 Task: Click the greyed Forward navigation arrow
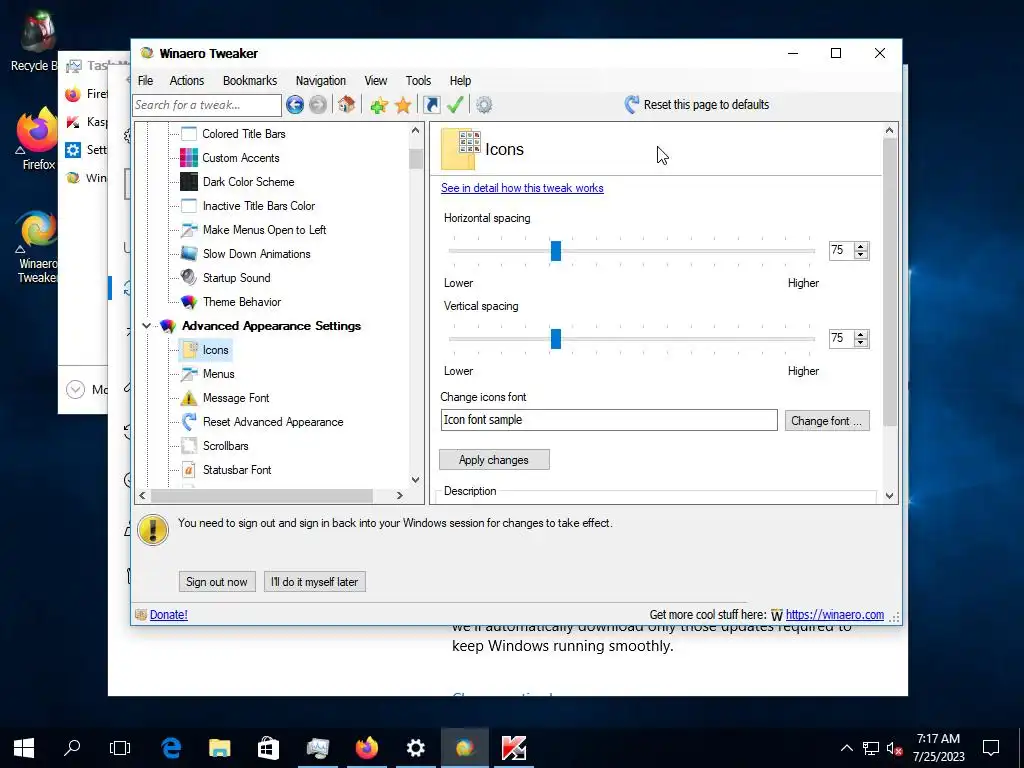(317, 104)
